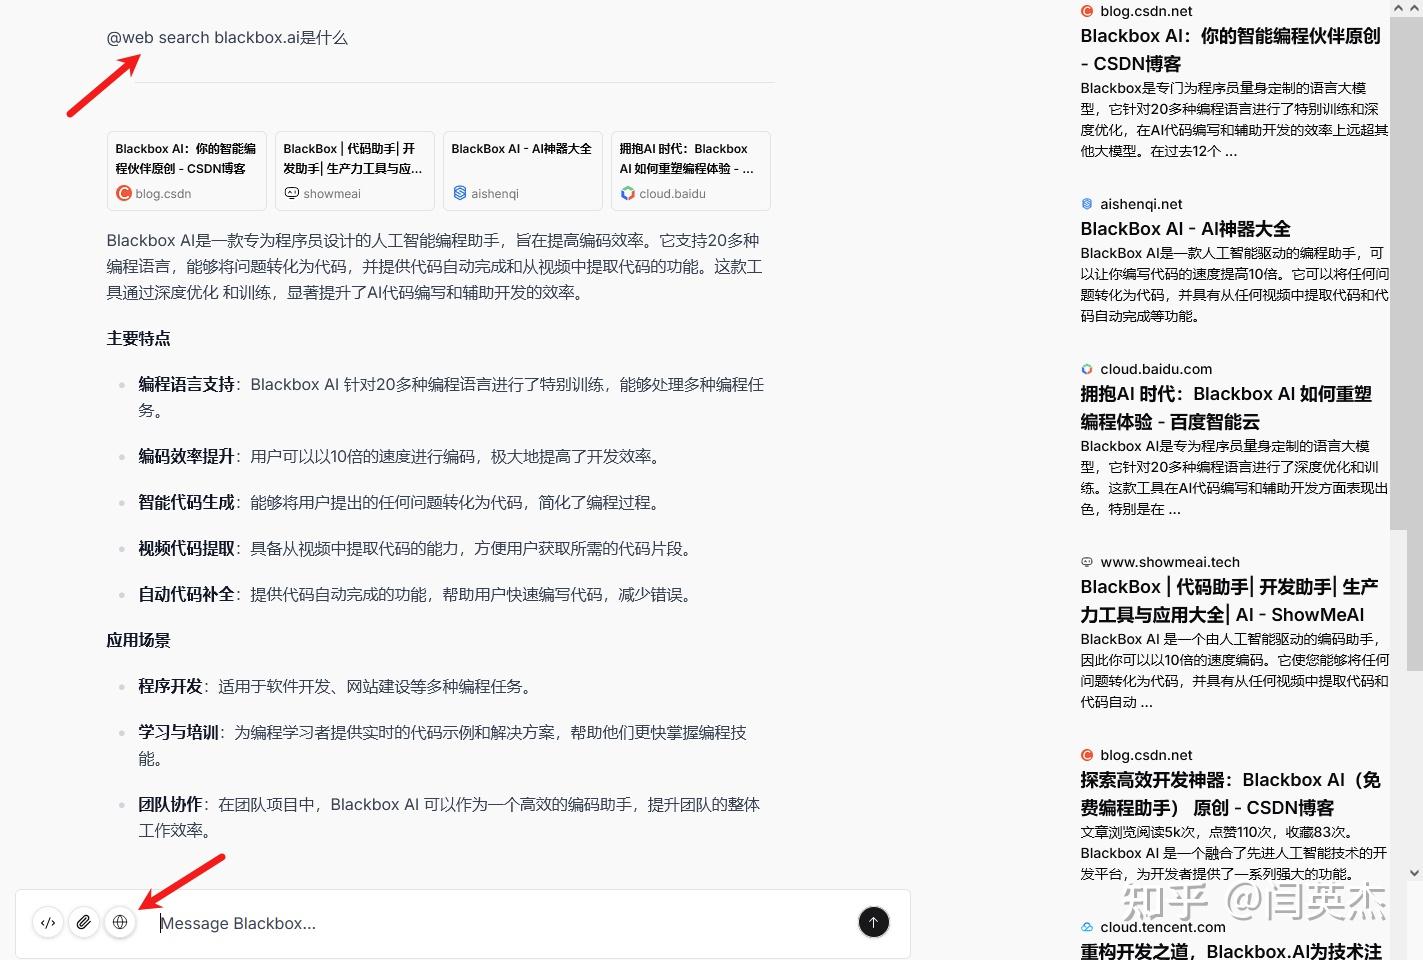The width and height of the screenshot is (1423, 960).
Task: Send the message with the arrow button
Action: coord(873,922)
